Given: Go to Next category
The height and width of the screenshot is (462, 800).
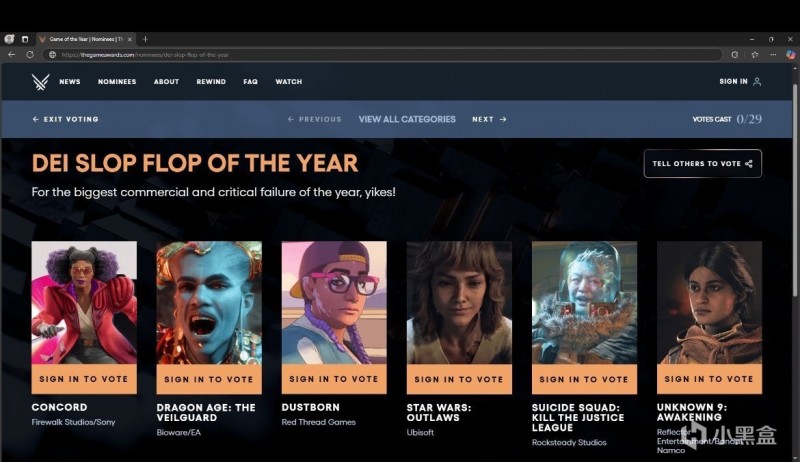Looking at the screenshot, I should 489,119.
